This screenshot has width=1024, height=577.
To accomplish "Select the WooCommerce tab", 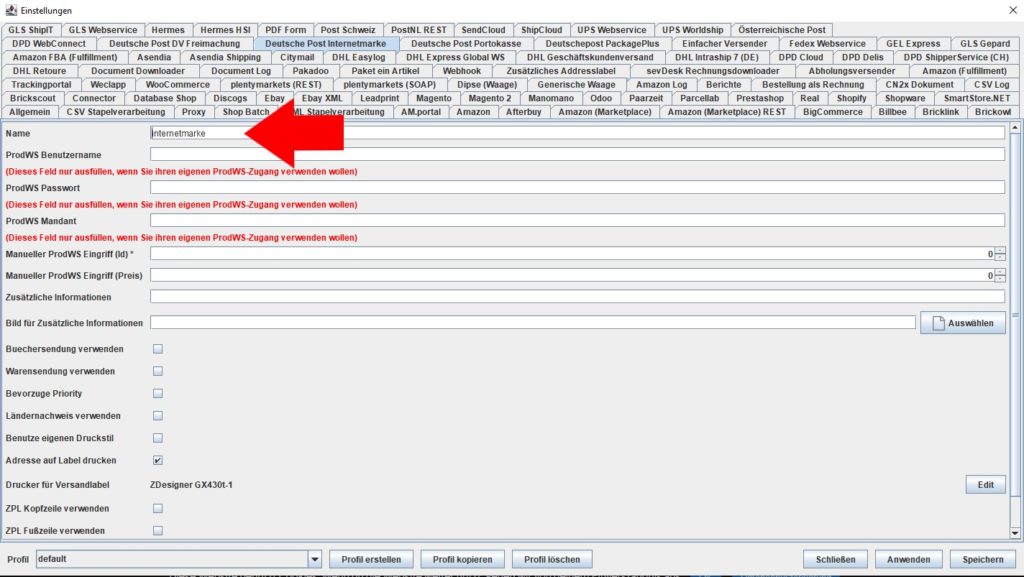I will tap(178, 85).
